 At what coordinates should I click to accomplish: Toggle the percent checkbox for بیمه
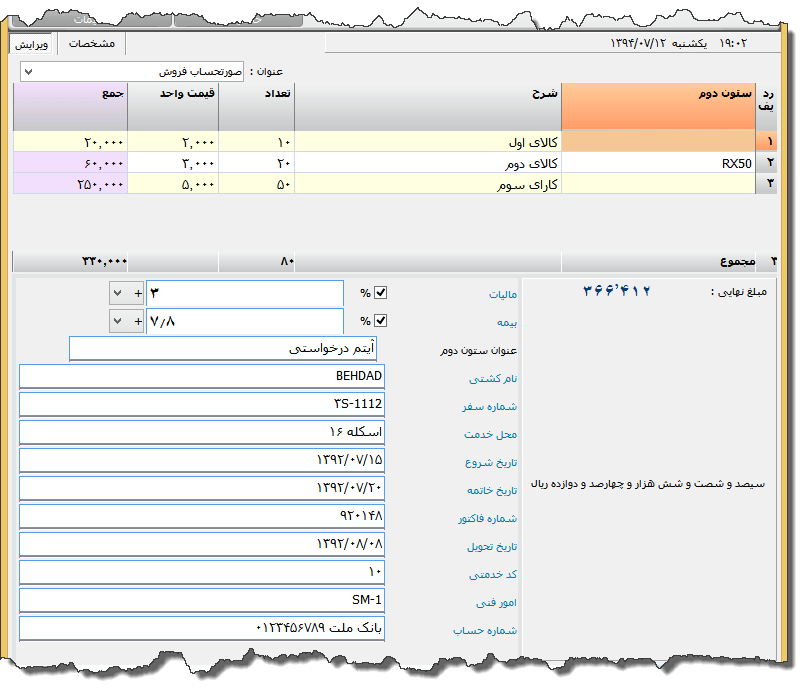point(380,321)
